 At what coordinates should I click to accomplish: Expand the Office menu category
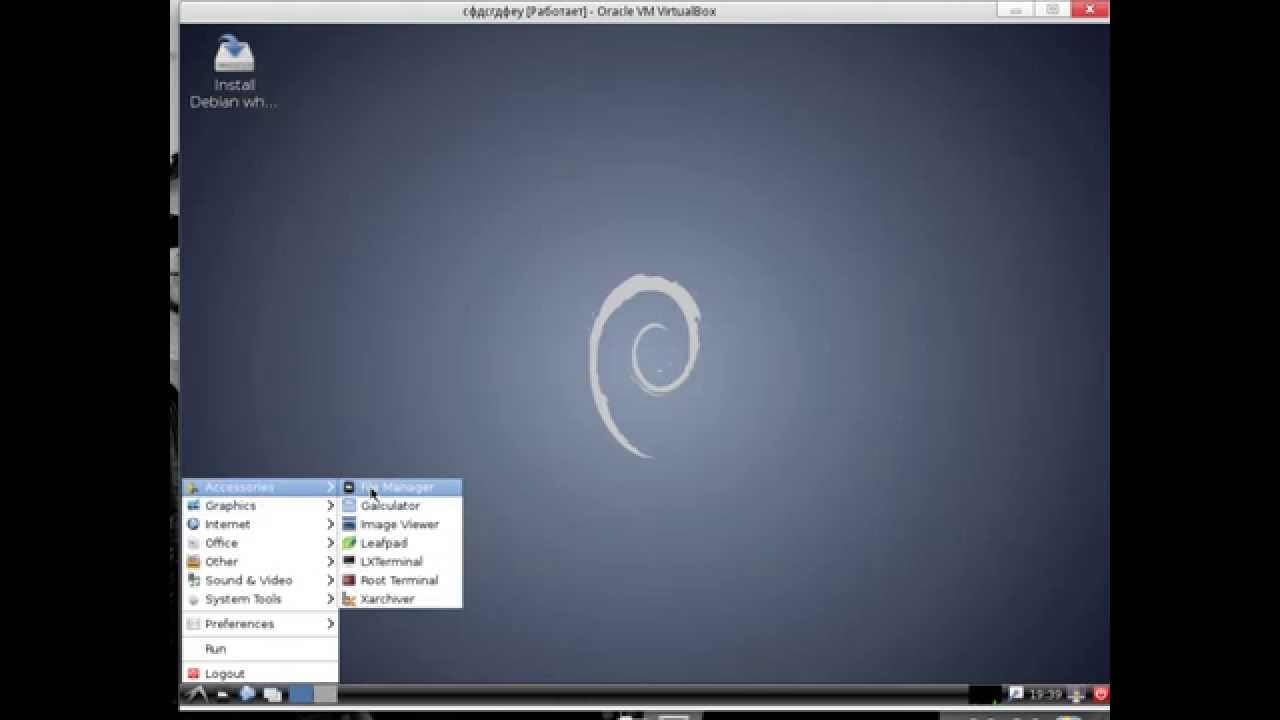[260, 543]
